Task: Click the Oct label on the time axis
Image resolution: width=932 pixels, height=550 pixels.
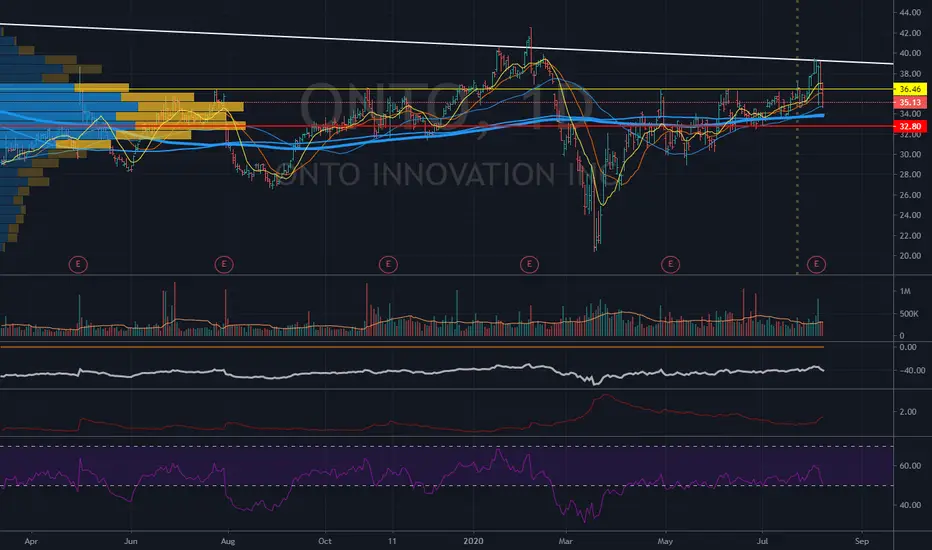Action: point(325,541)
